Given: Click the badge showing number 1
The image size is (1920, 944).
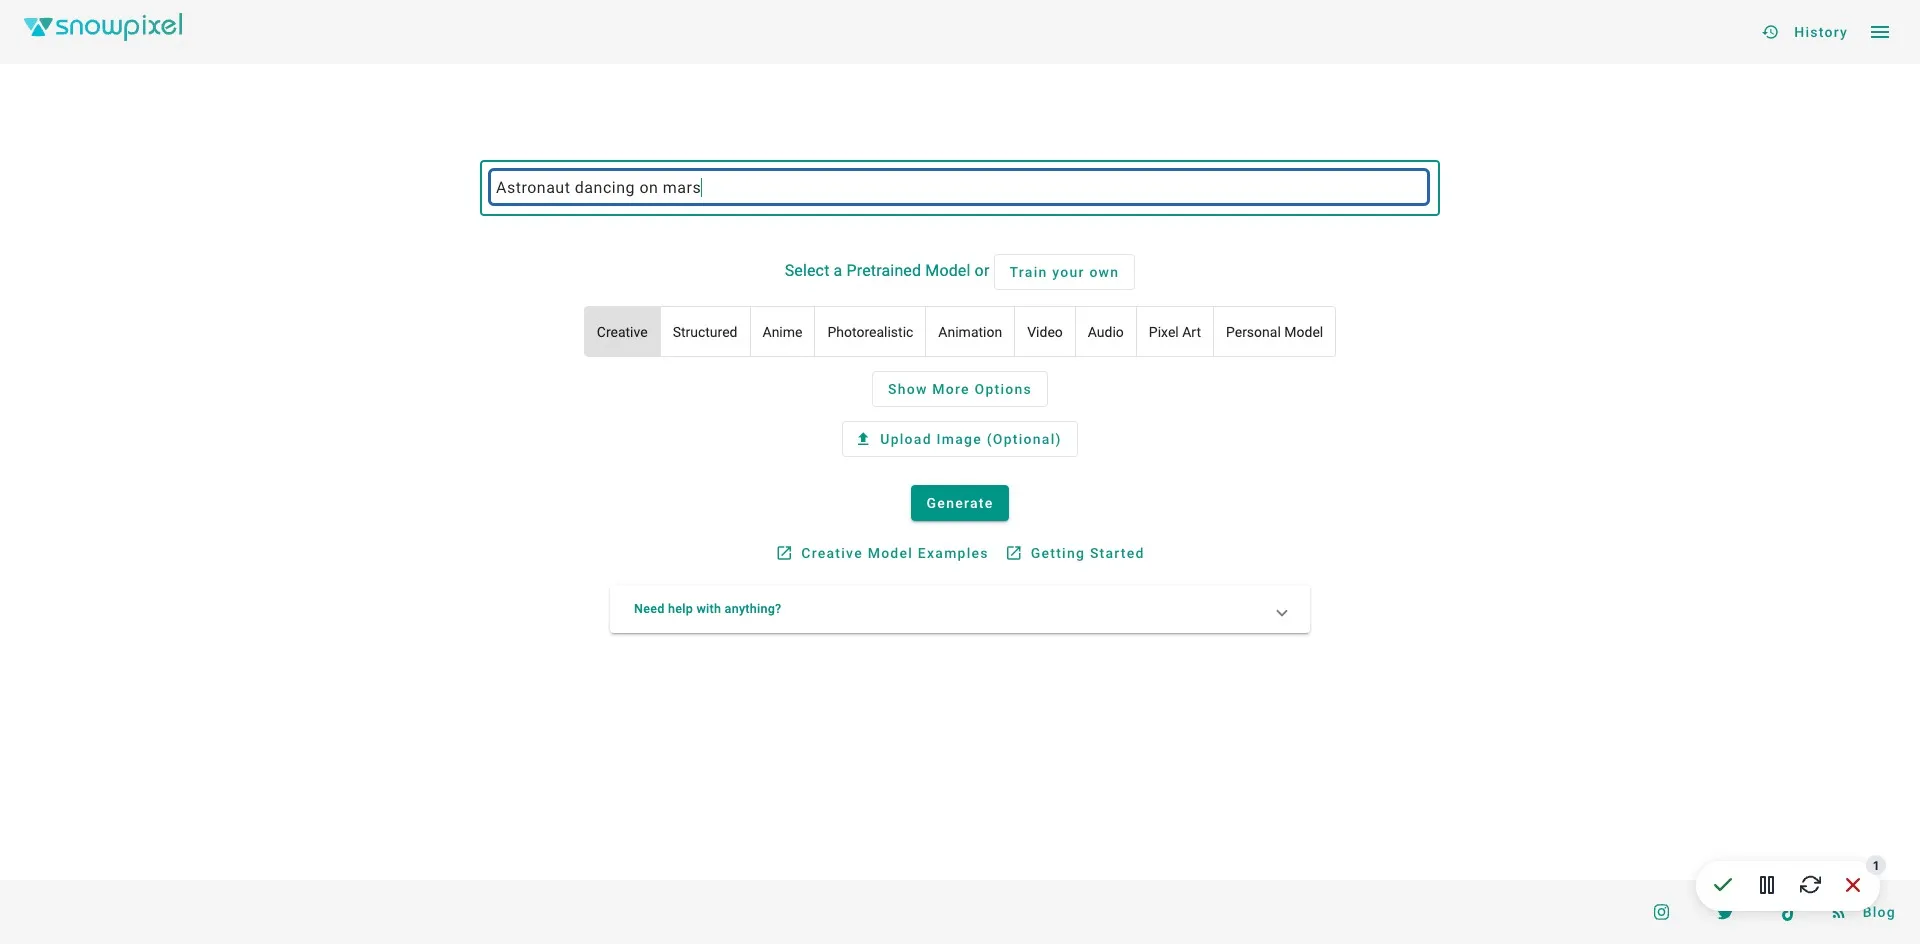Looking at the screenshot, I should tap(1876, 866).
